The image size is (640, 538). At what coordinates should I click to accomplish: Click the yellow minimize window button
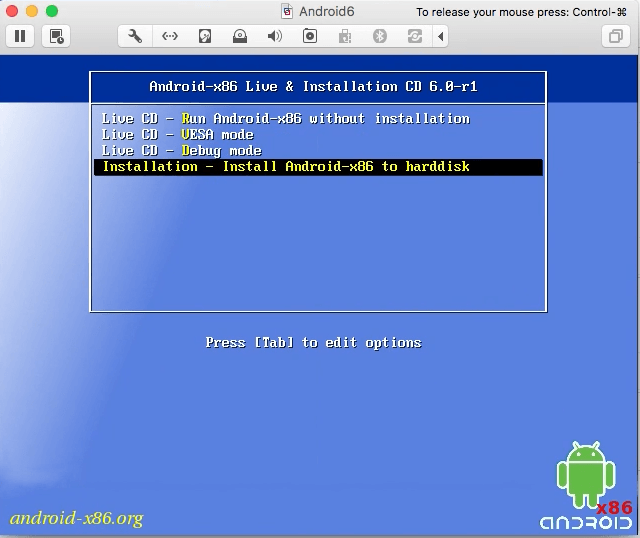(x=32, y=11)
